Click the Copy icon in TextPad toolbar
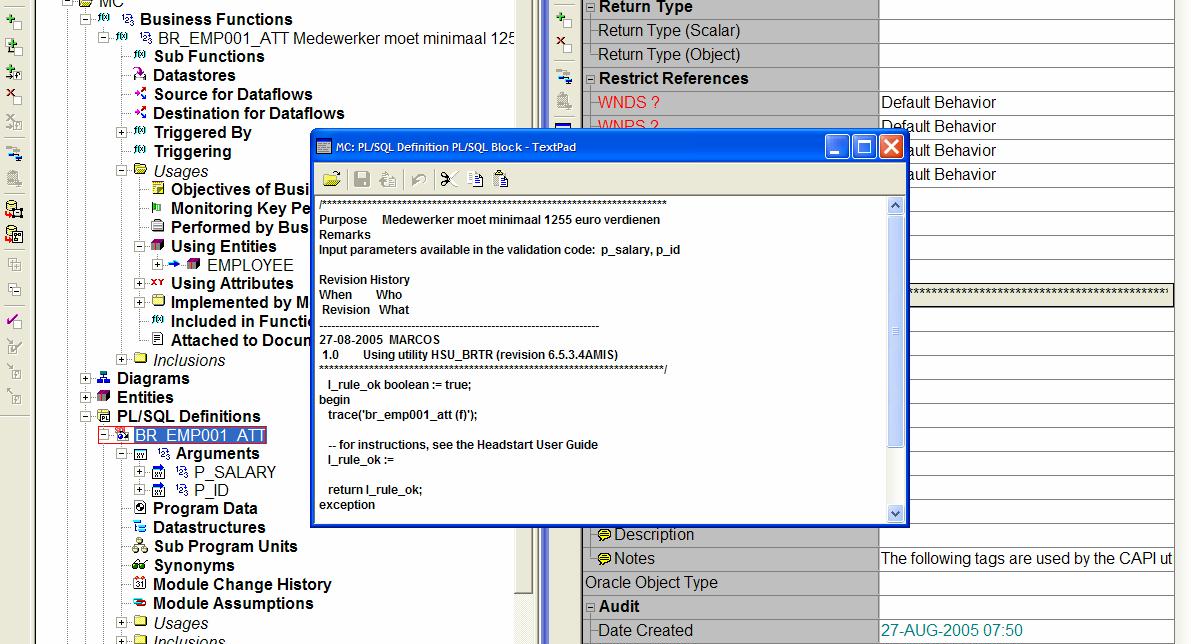Image resolution: width=1191 pixels, height=644 pixels. tap(475, 179)
